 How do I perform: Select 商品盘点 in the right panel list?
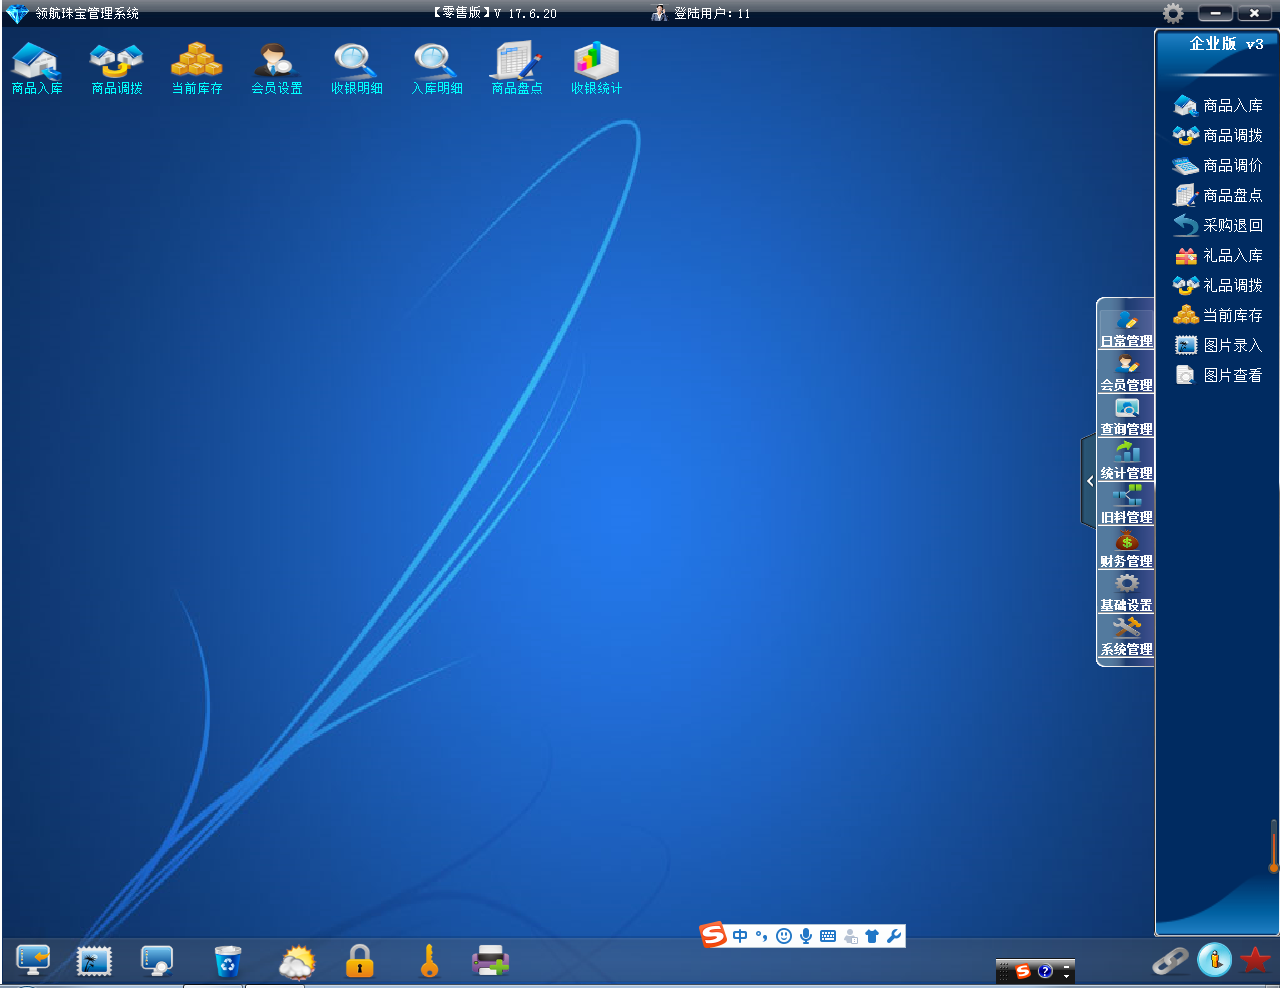[x=1218, y=195]
